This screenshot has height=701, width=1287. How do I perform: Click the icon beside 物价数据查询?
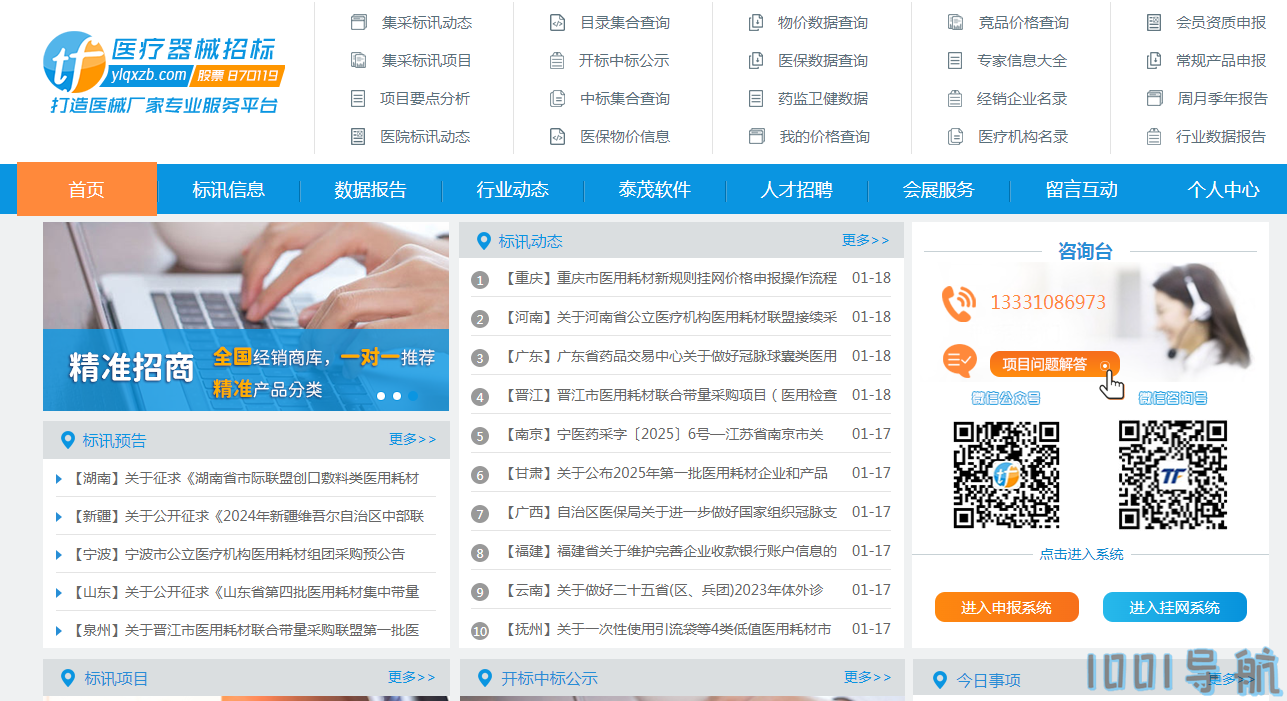click(757, 22)
